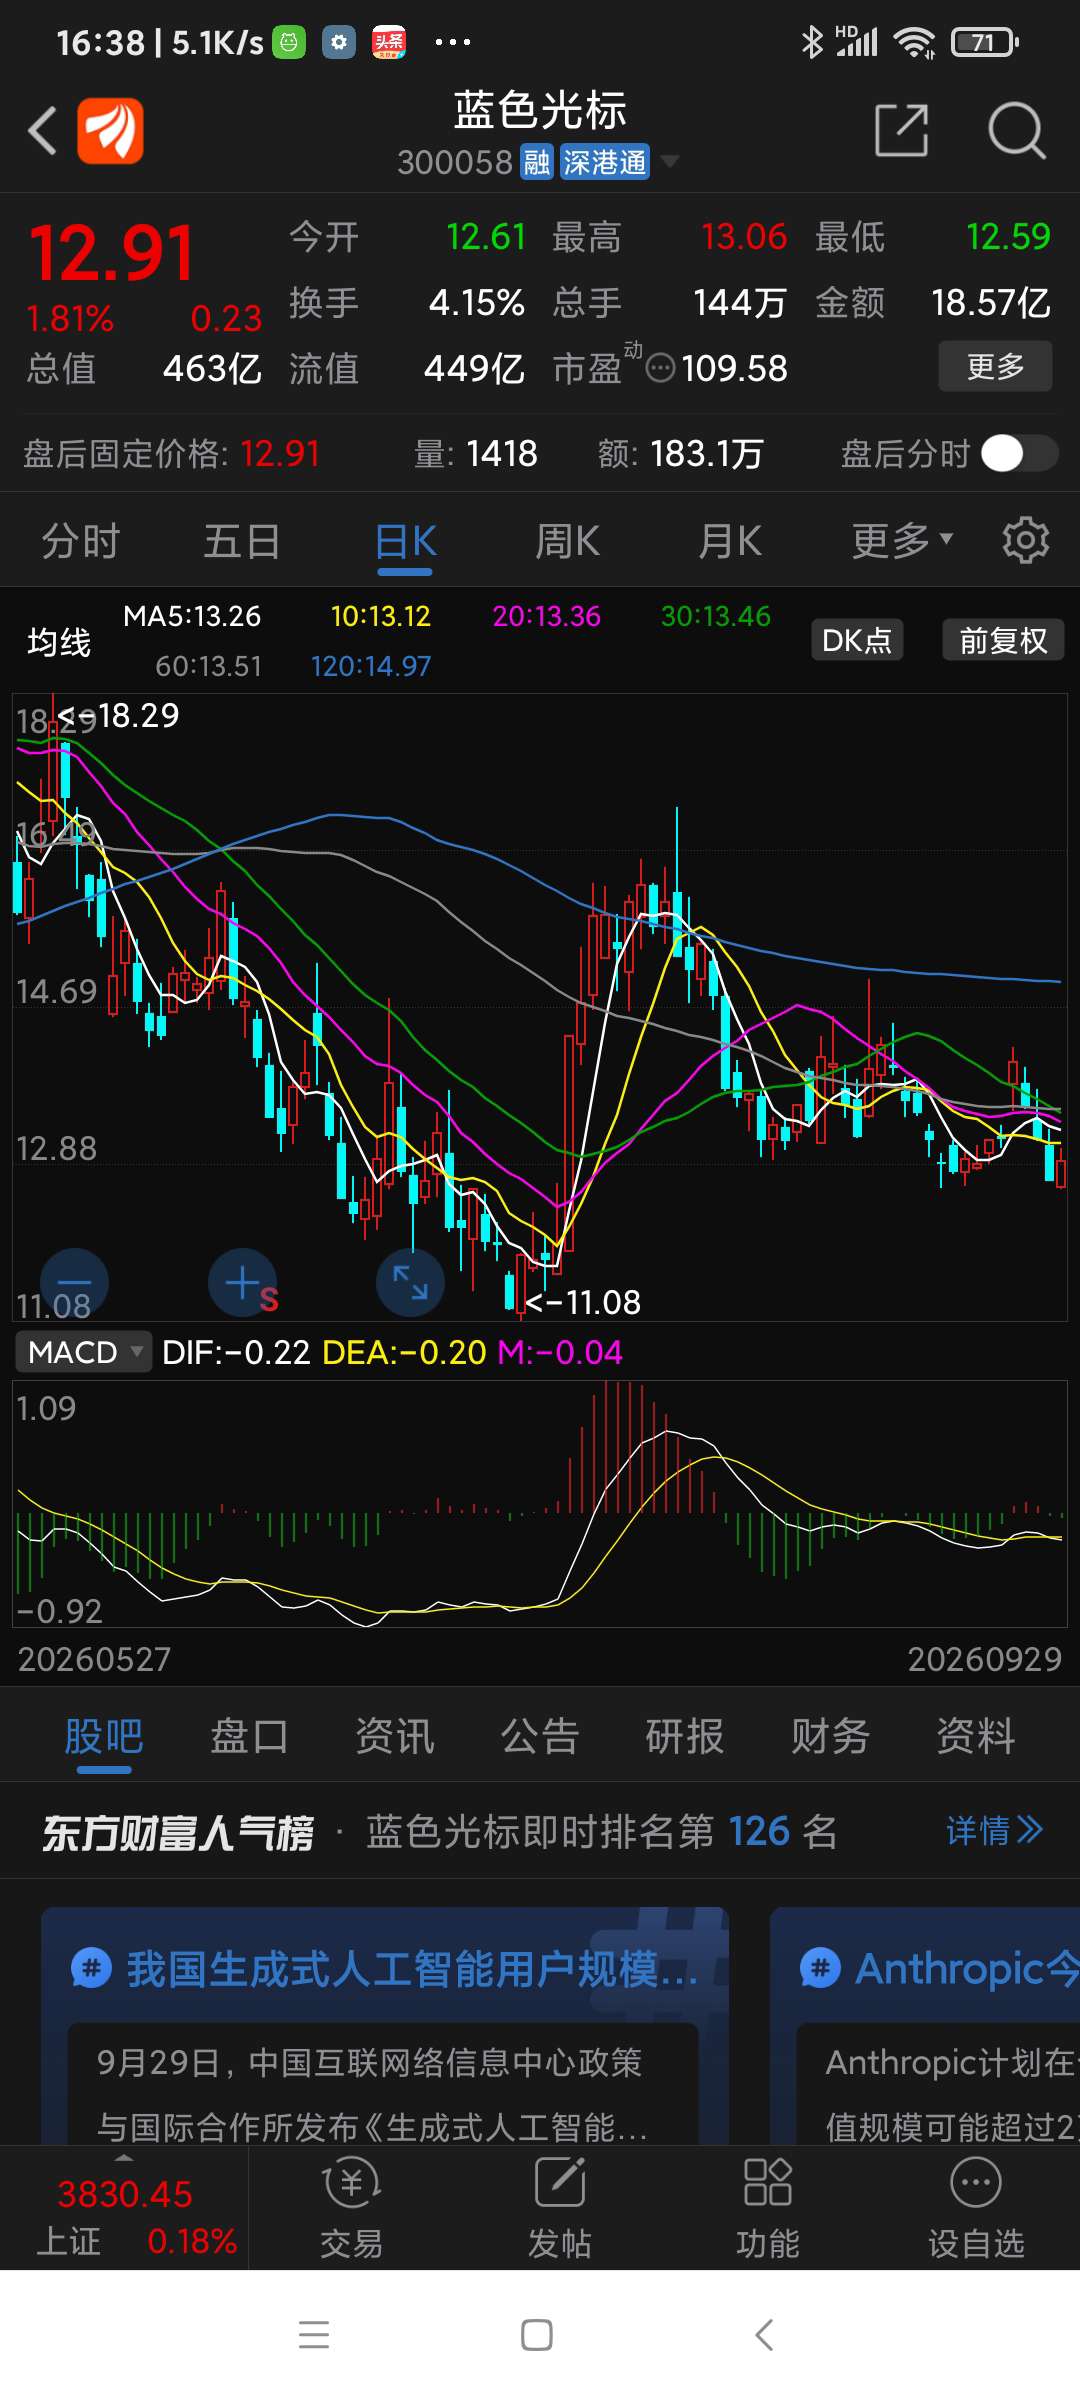The width and height of the screenshot is (1080, 2400).
Task: Click the 更多 quote details button
Action: click(x=995, y=366)
